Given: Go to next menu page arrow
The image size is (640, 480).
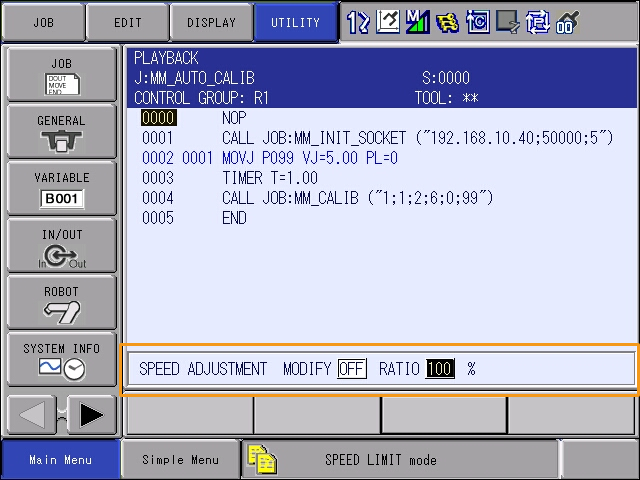Looking at the screenshot, I should 91,415.
